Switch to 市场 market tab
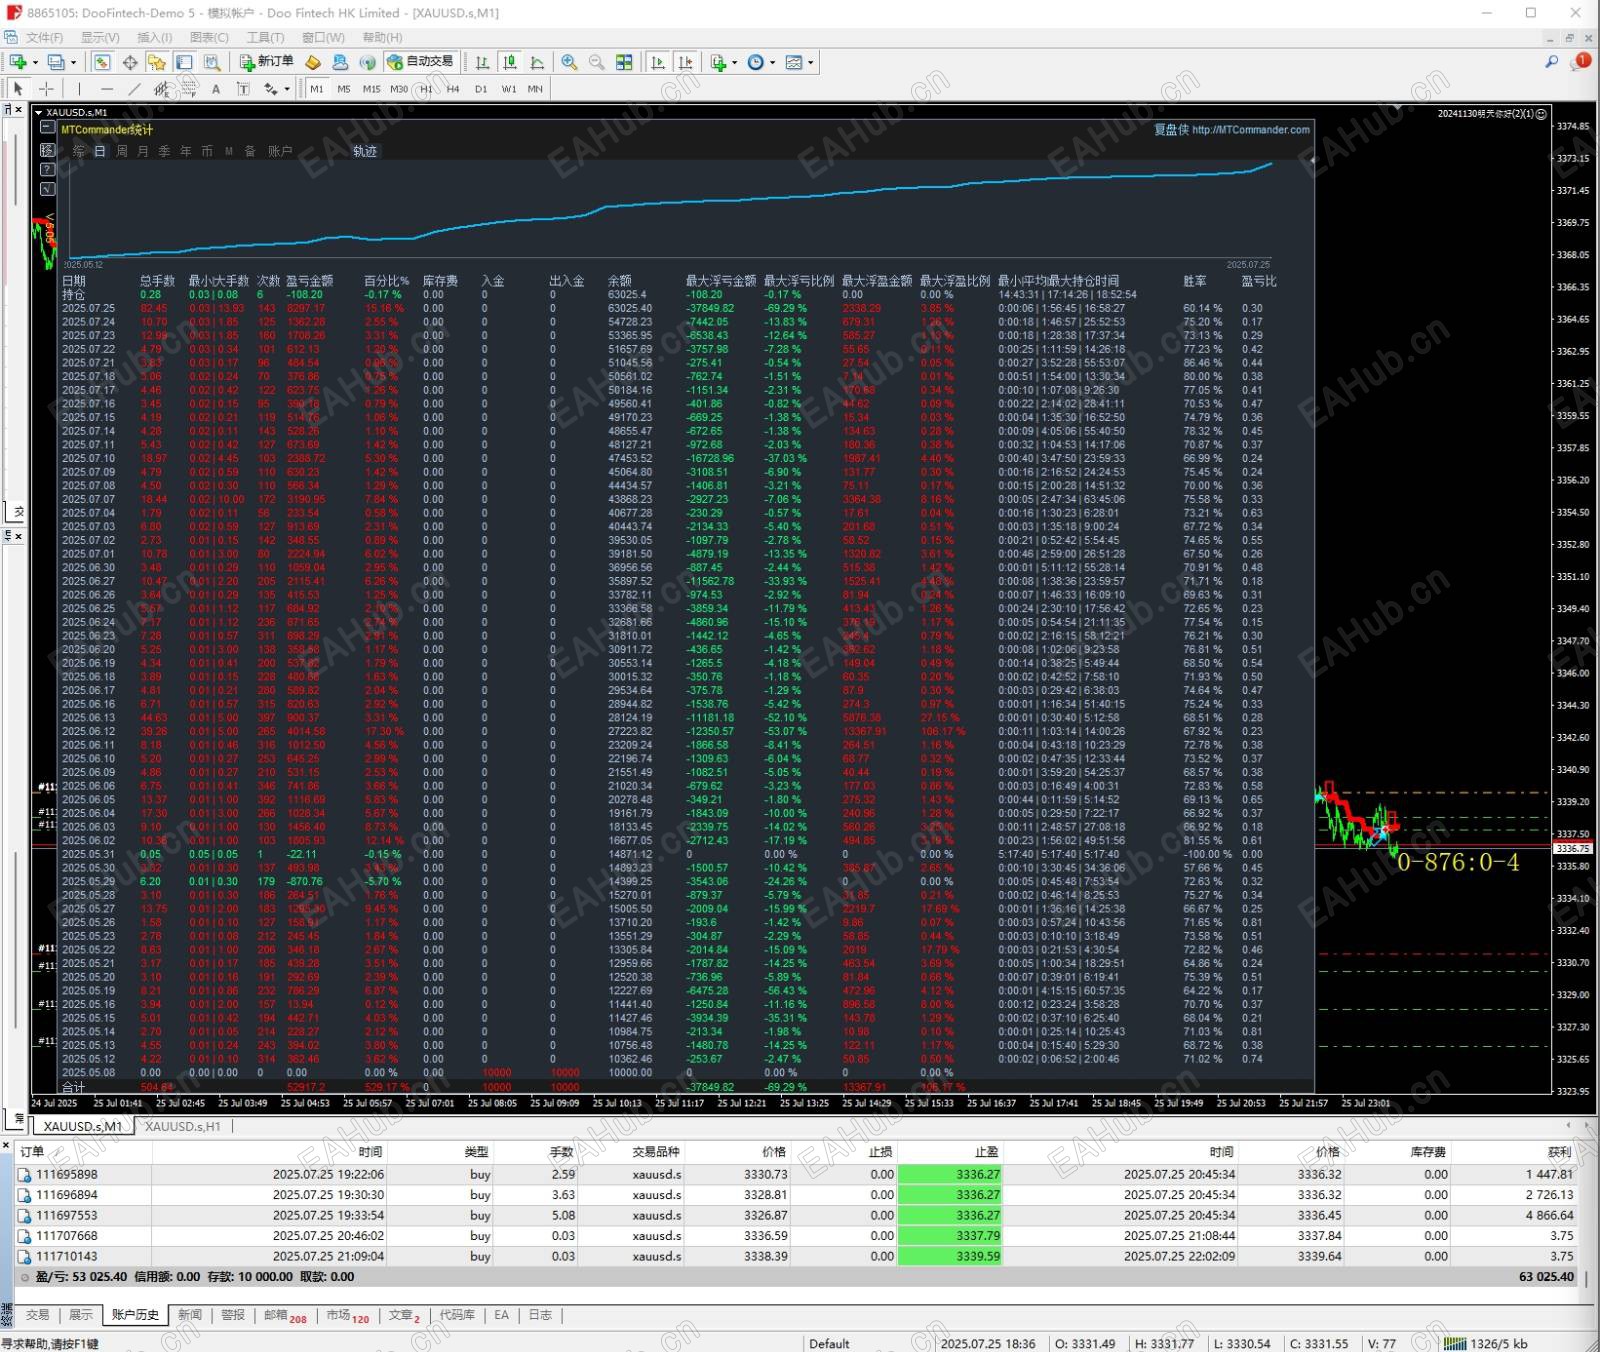This screenshot has height=1352, width=1600. click(348, 1315)
